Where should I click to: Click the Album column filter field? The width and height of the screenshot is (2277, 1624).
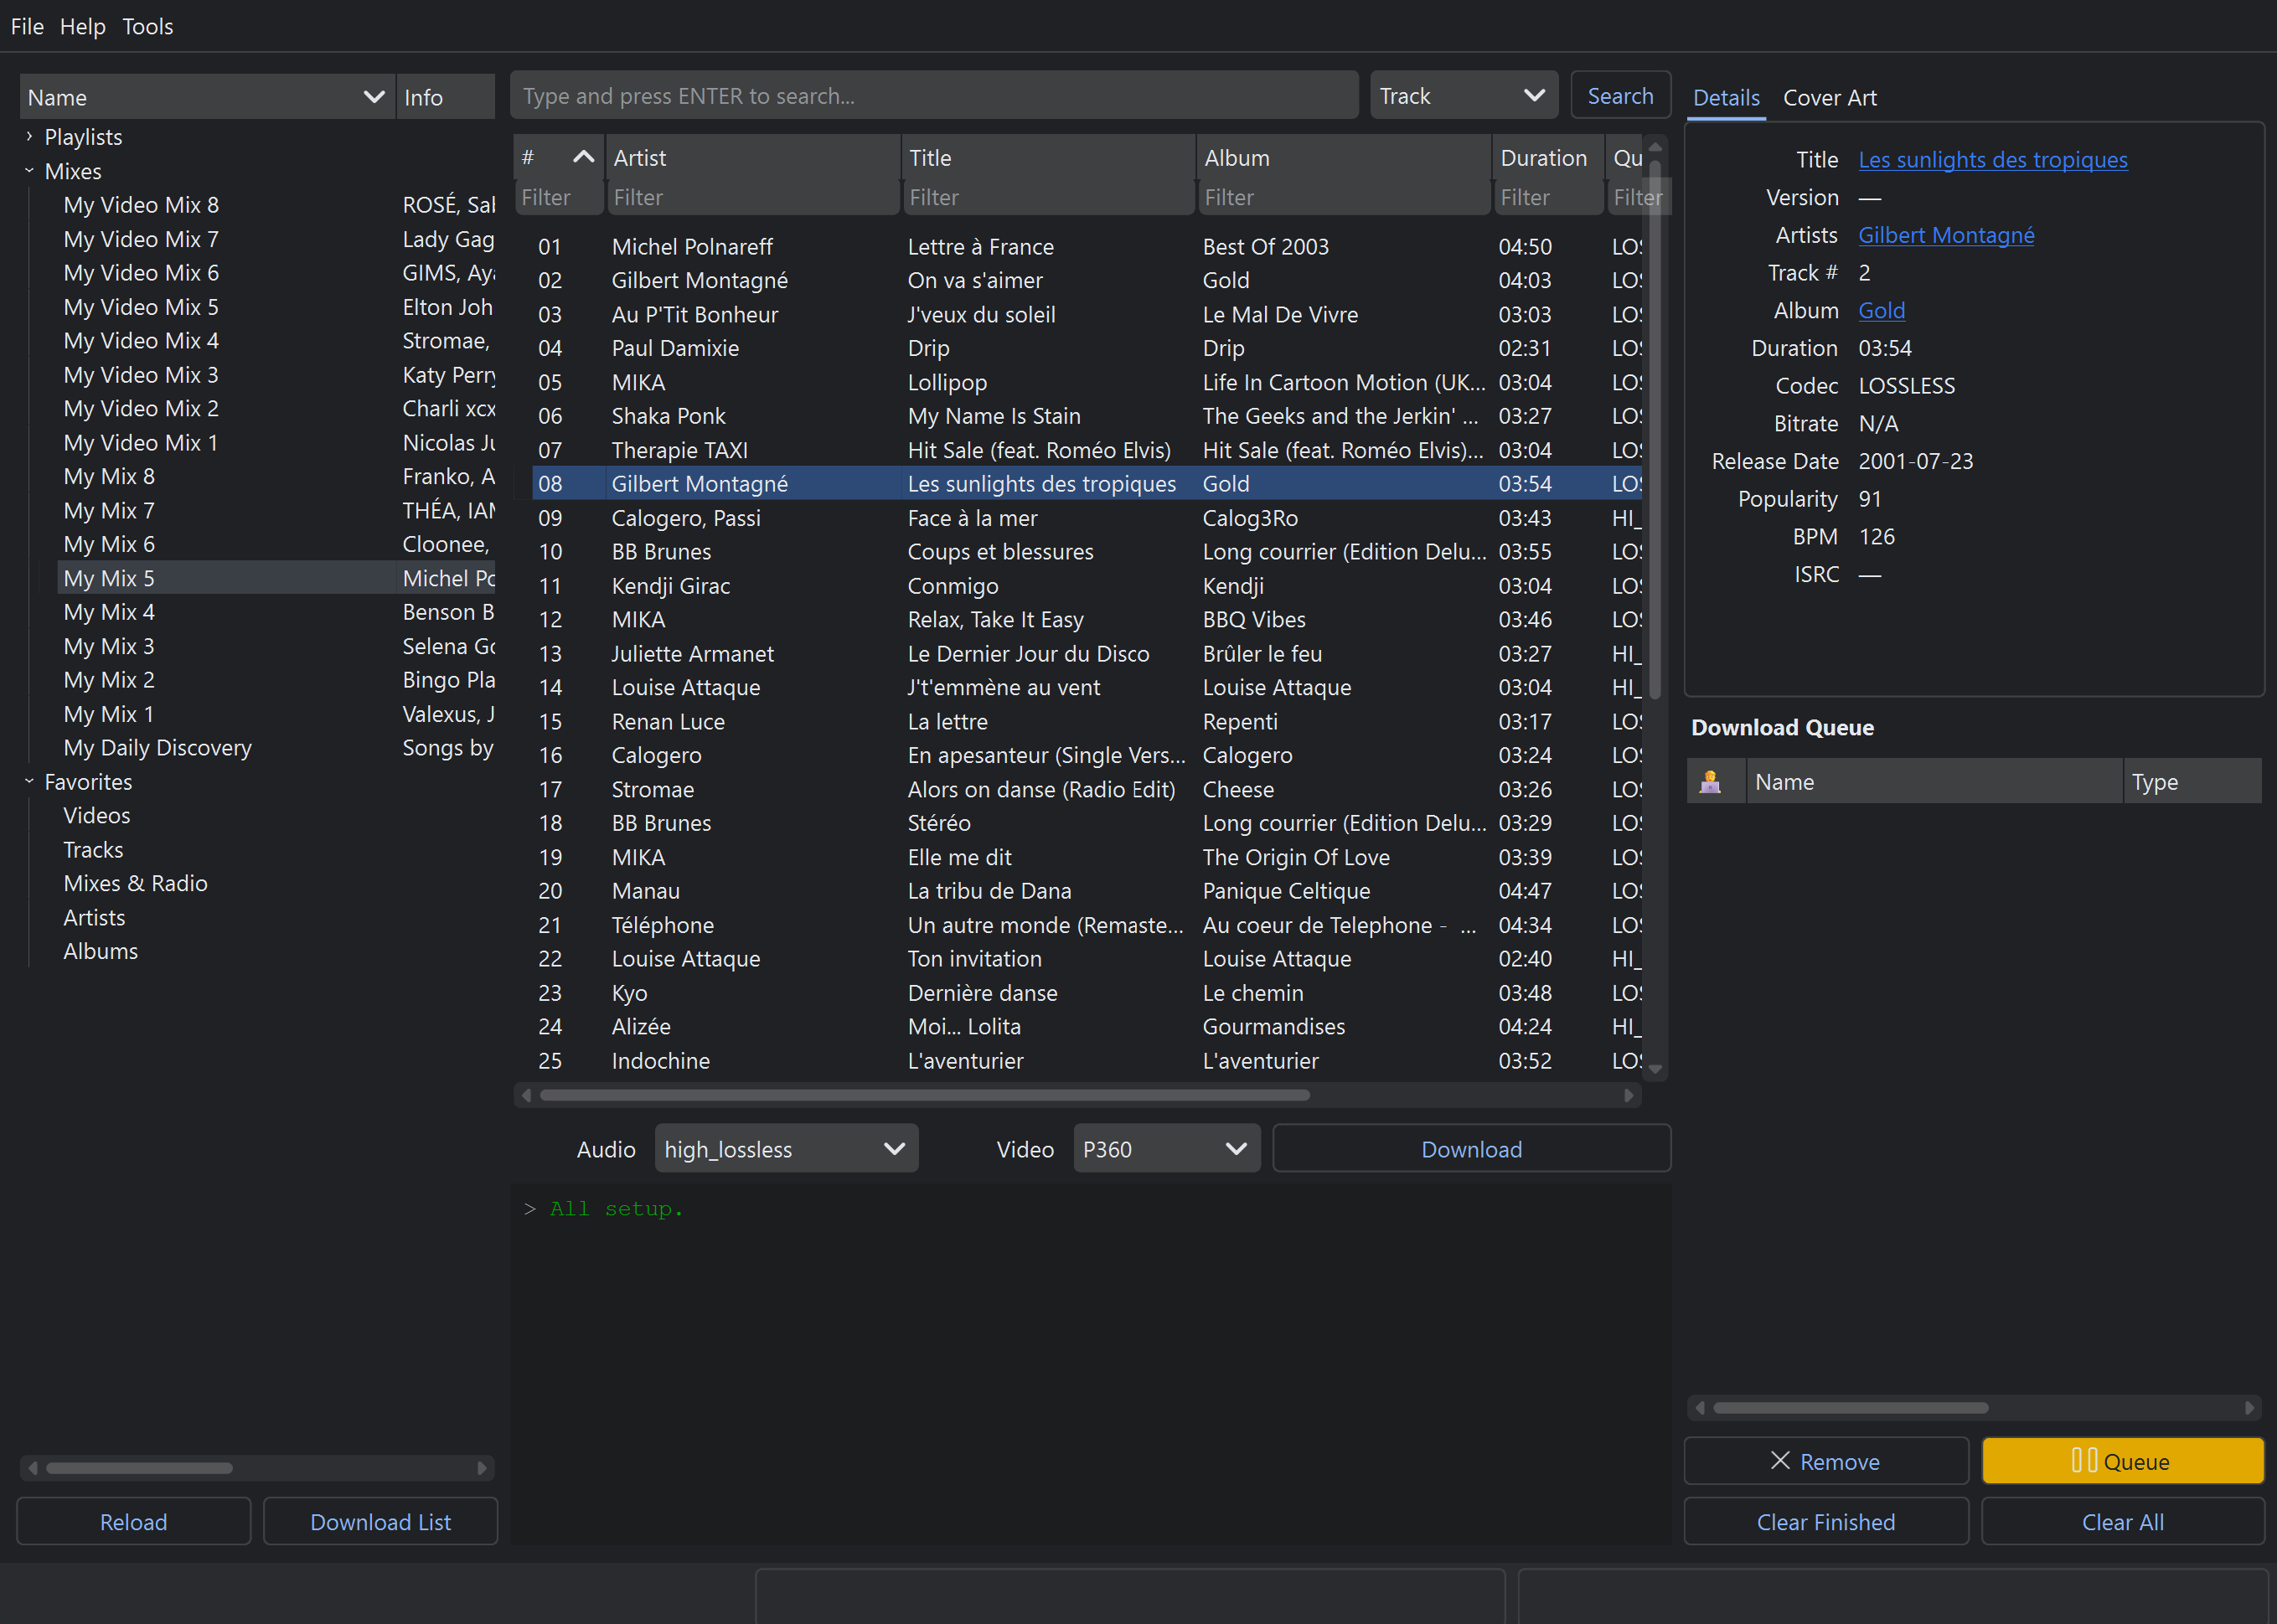click(1344, 197)
